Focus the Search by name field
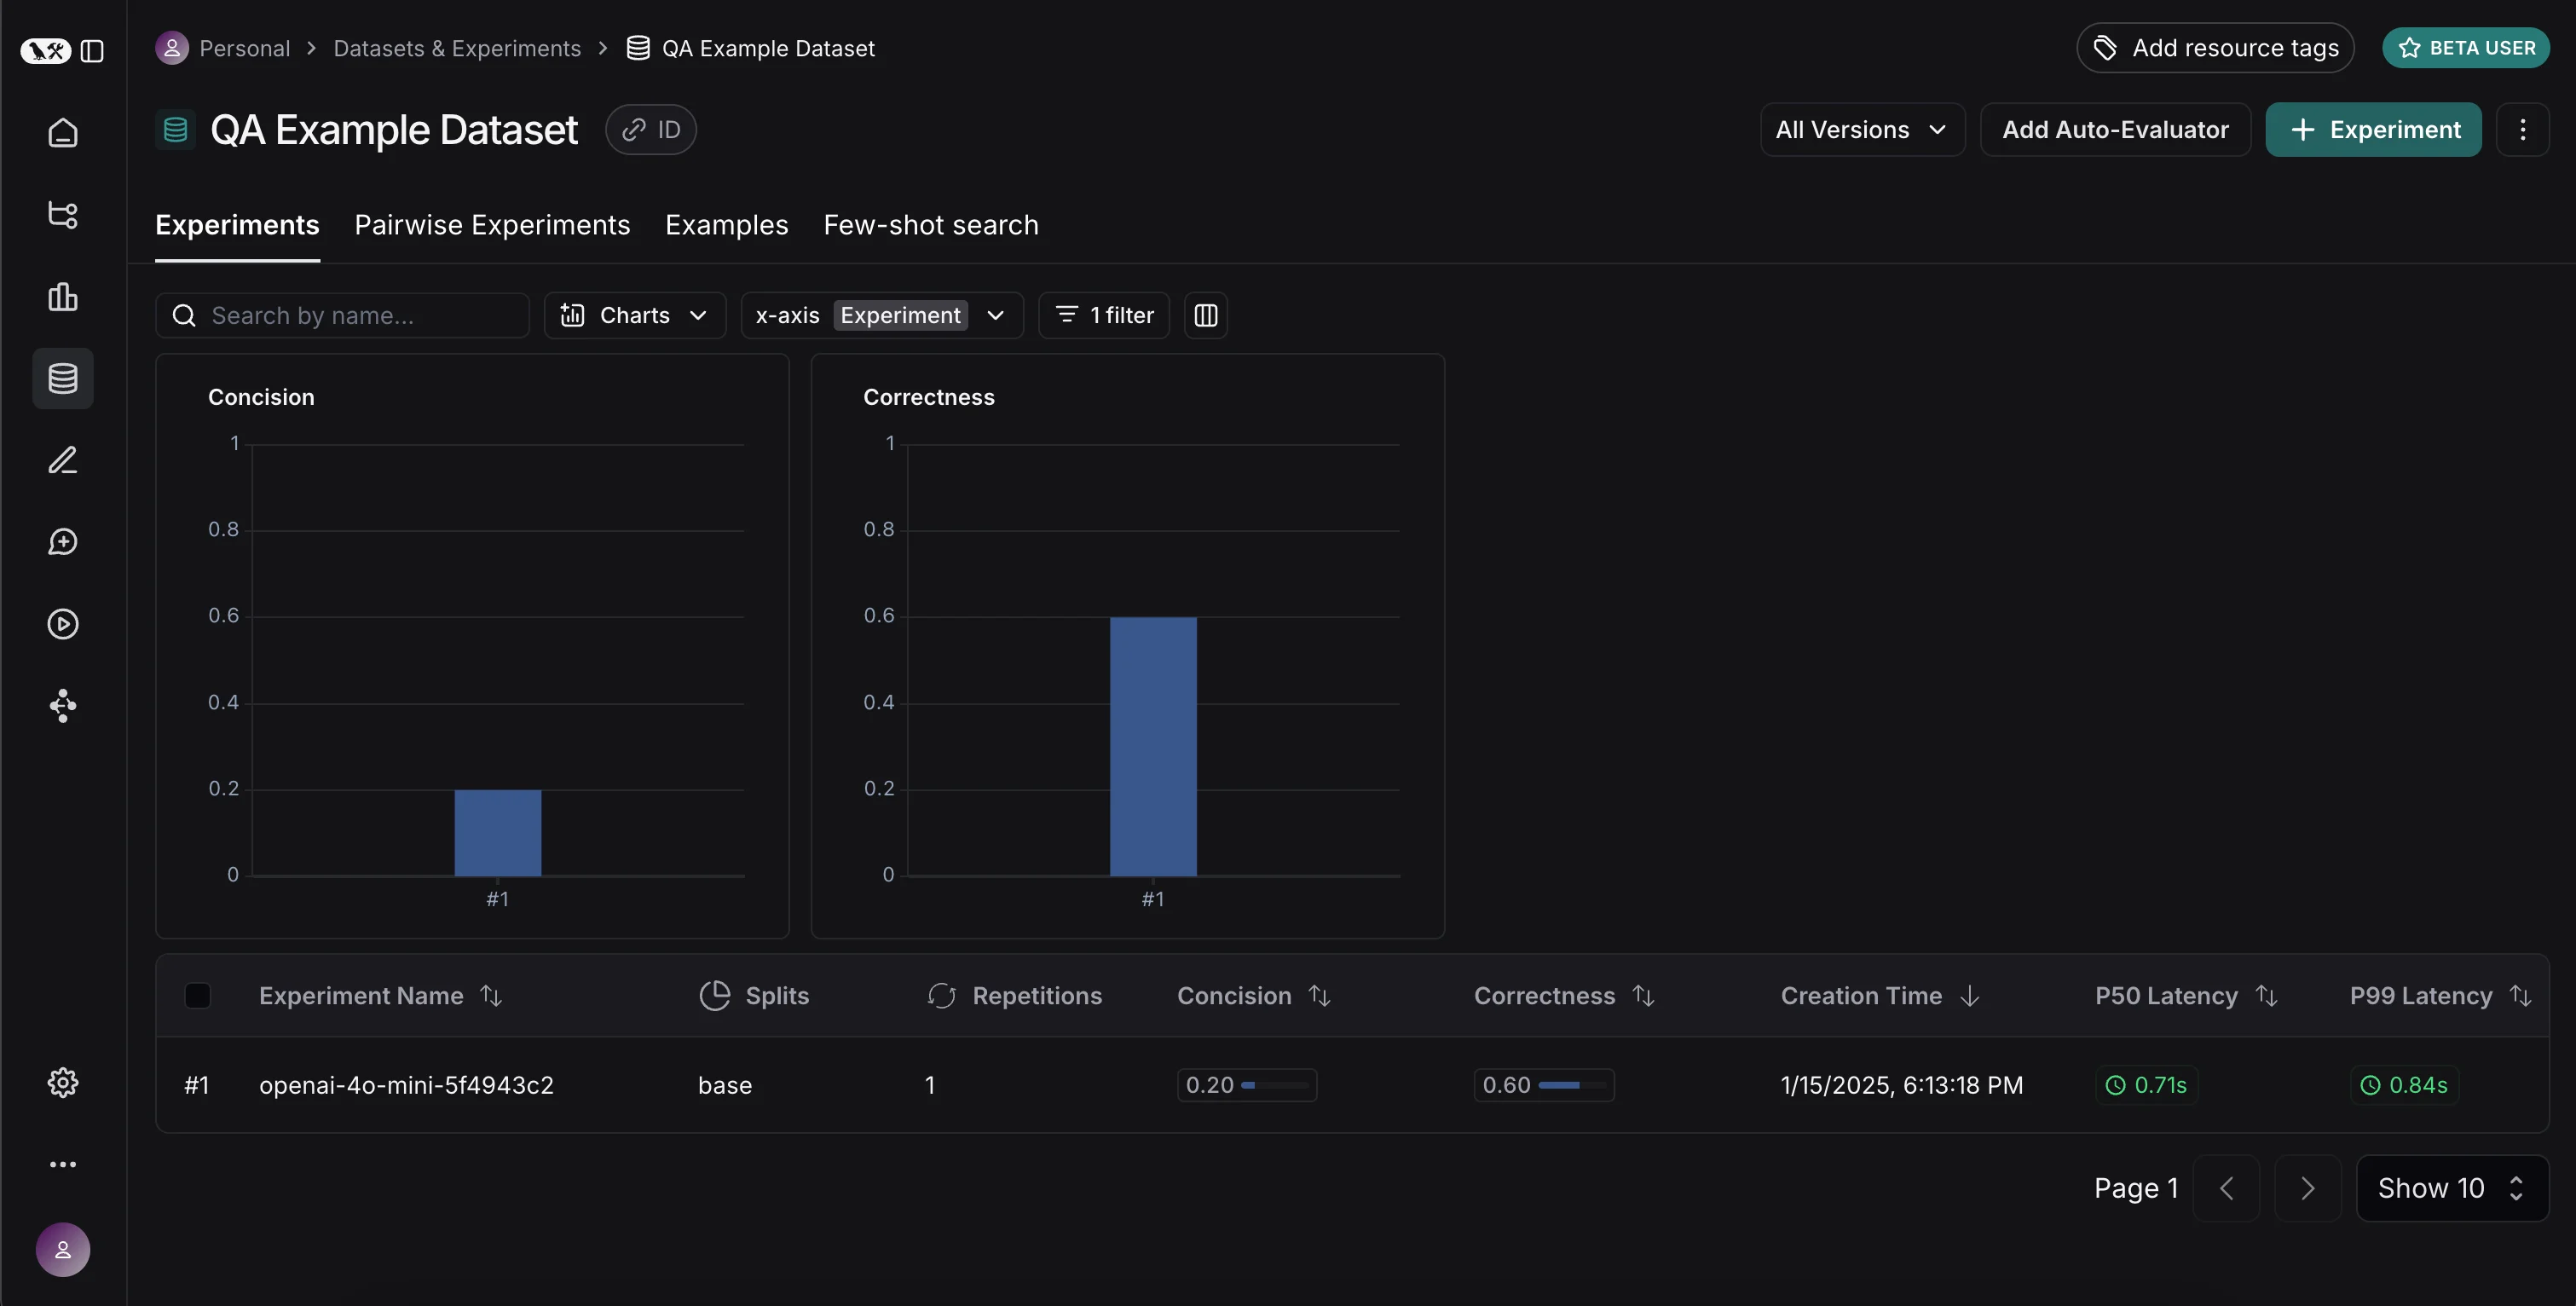Viewport: 2576px width, 1306px height. (342, 315)
